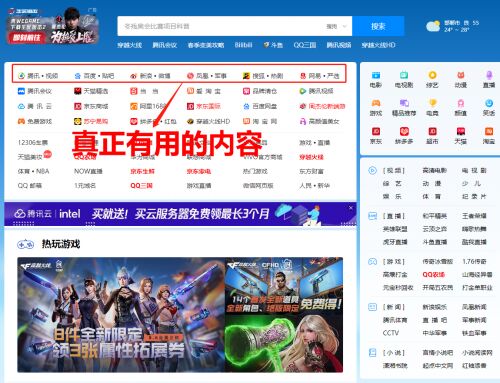
Task: Click the 拼多多 shopping icon
Action: click(x=404, y=131)
